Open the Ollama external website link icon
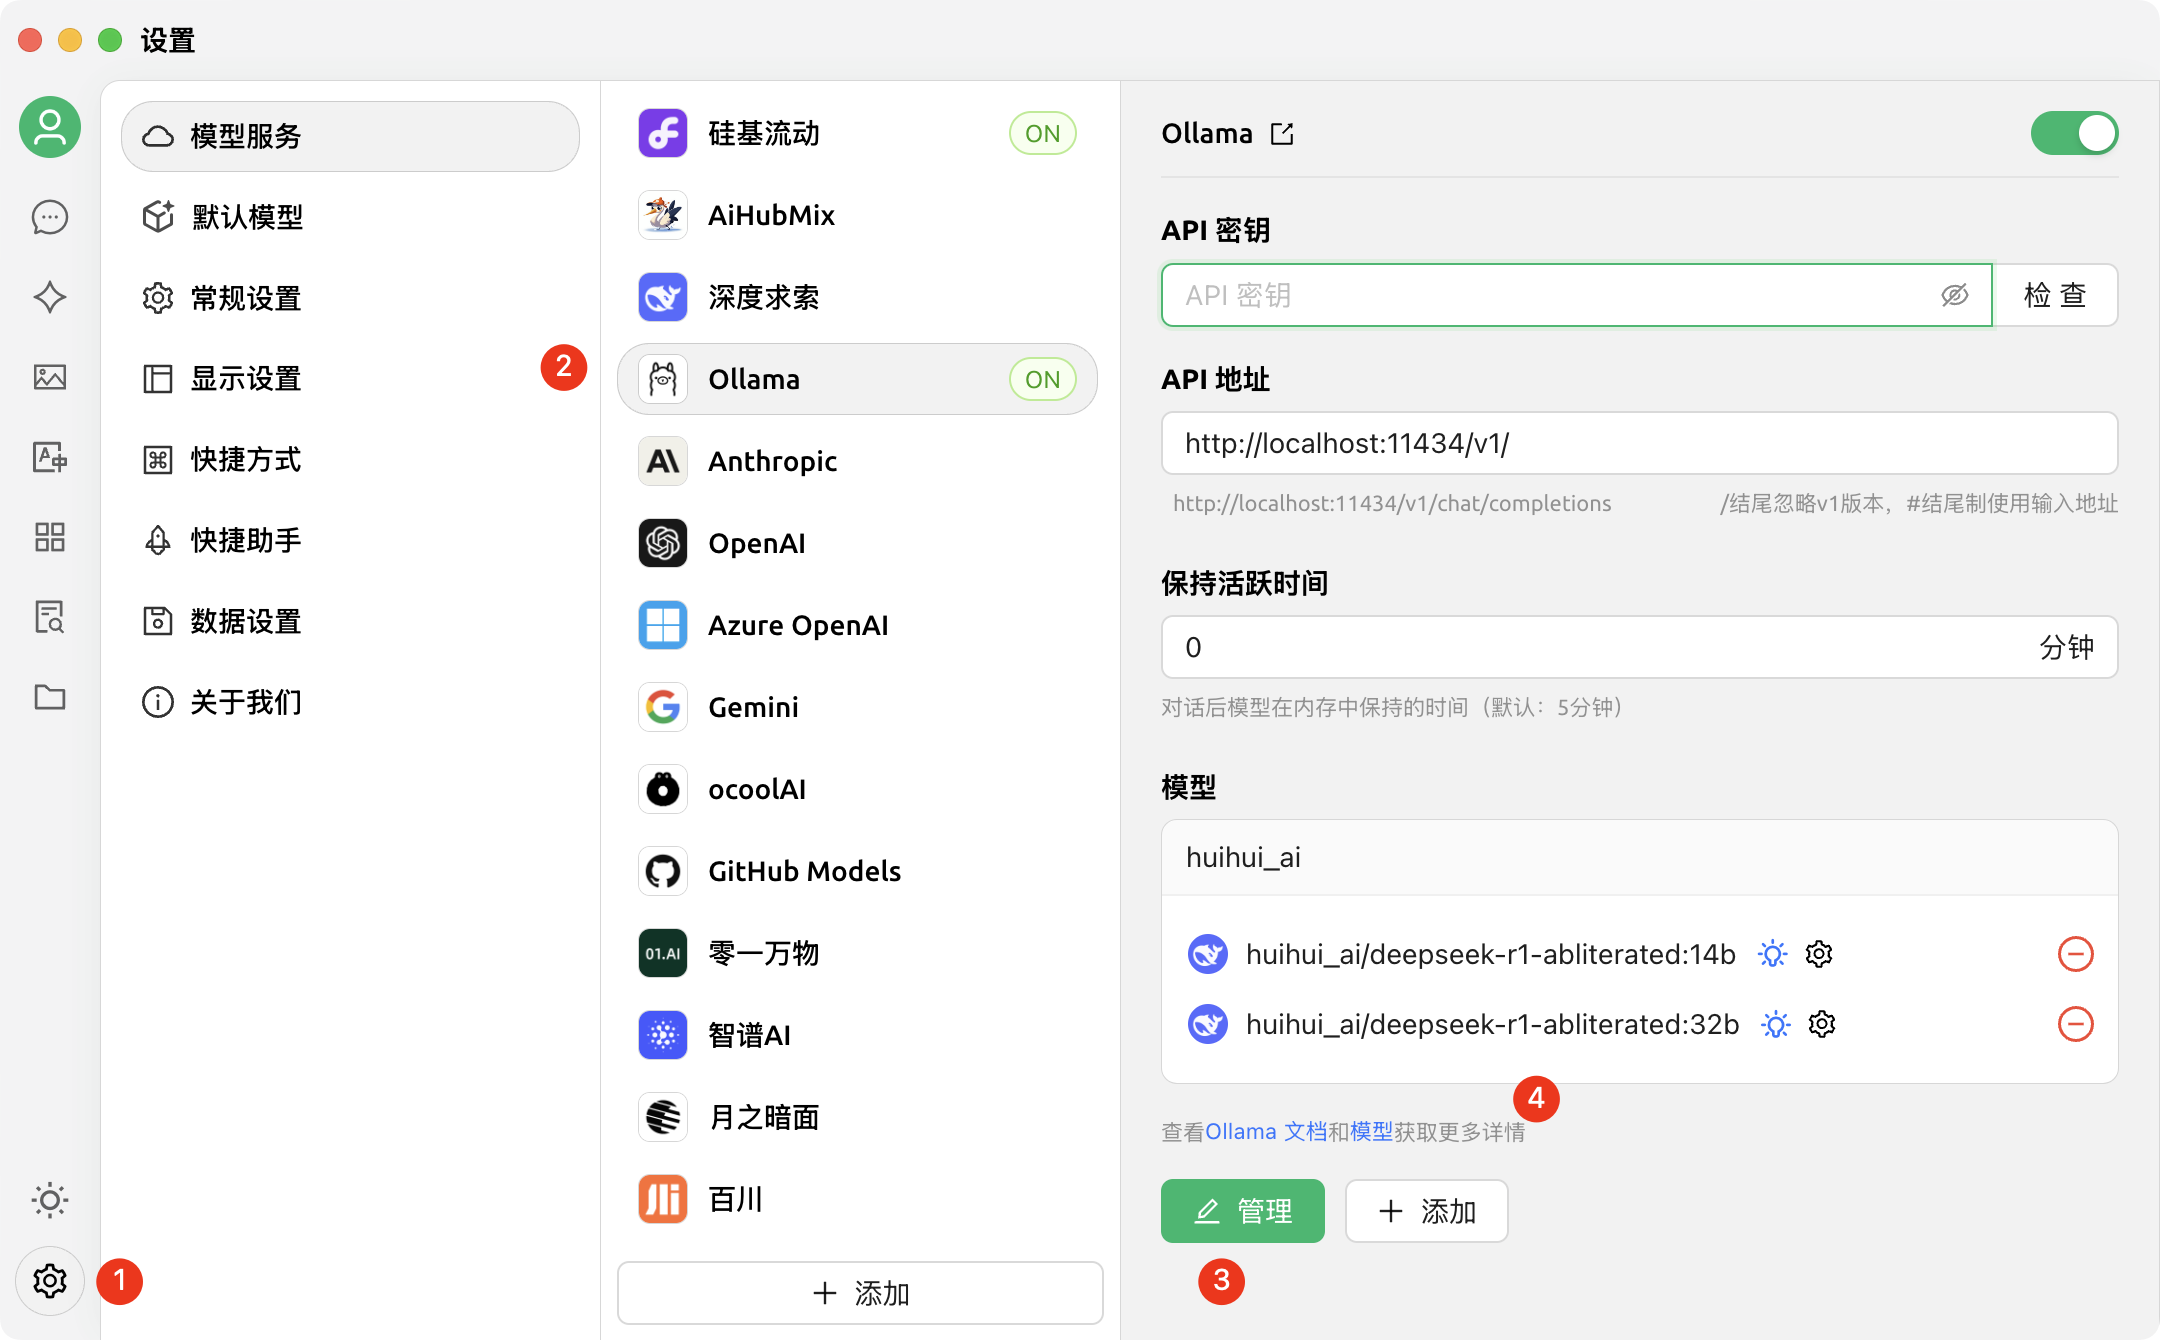 pyautogui.click(x=1282, y=134)
